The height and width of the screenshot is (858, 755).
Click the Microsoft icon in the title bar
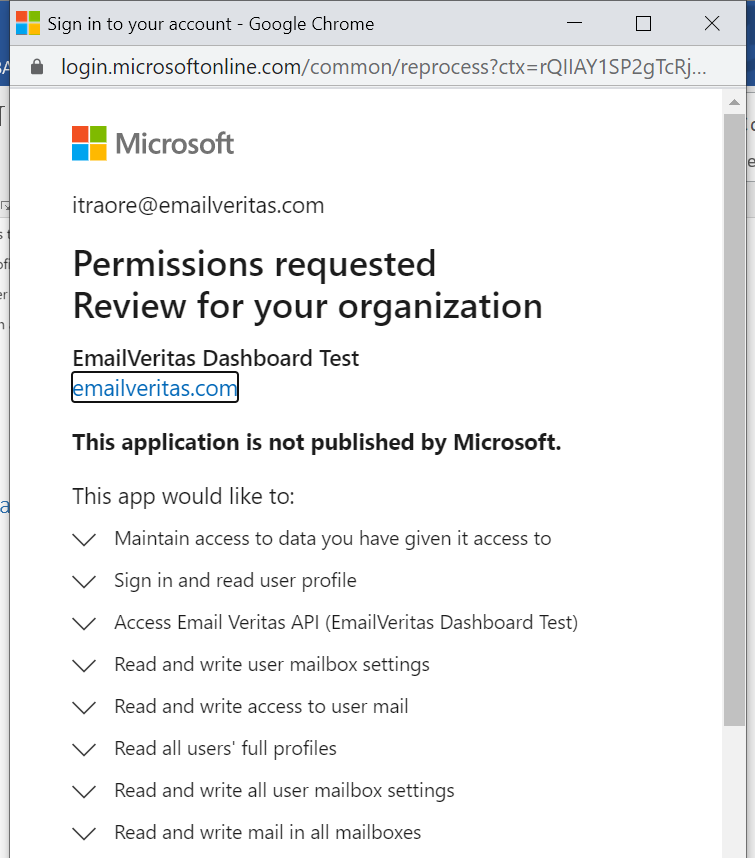pos(28,24)
